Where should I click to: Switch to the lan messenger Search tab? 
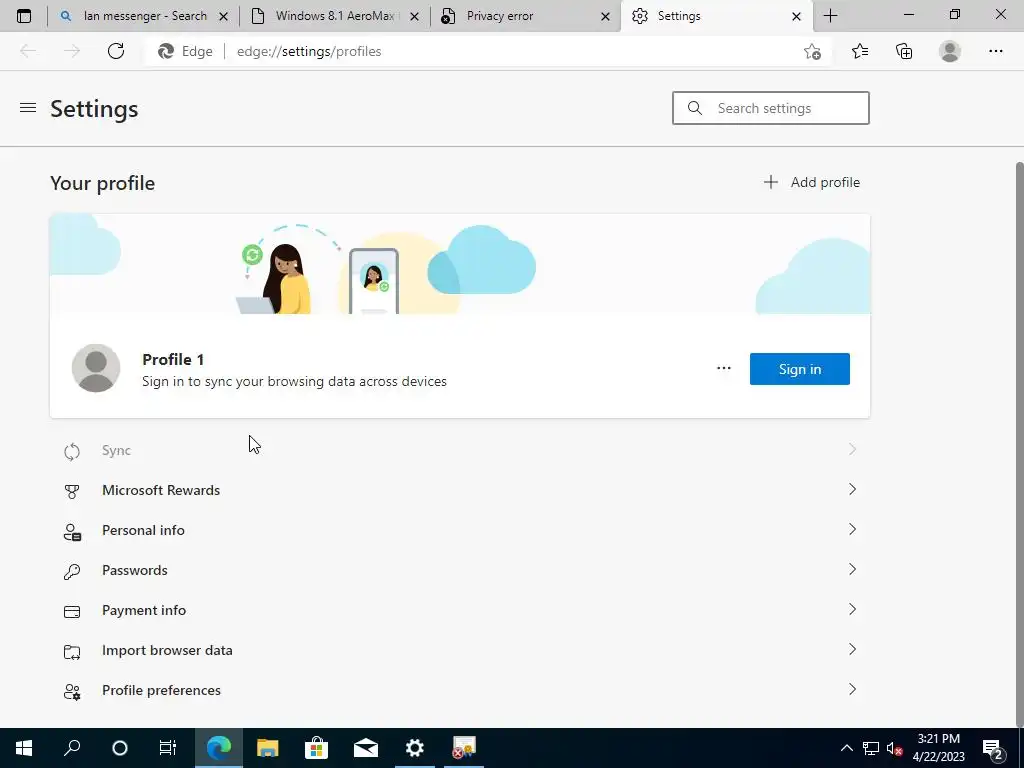pyautogui.click(x=144, y=16)
